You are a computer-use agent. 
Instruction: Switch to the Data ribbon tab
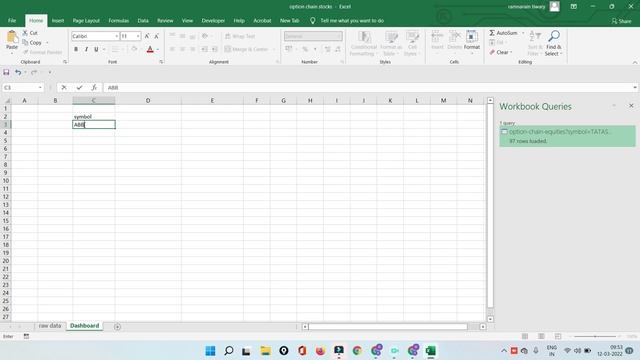tap(143, 20)
